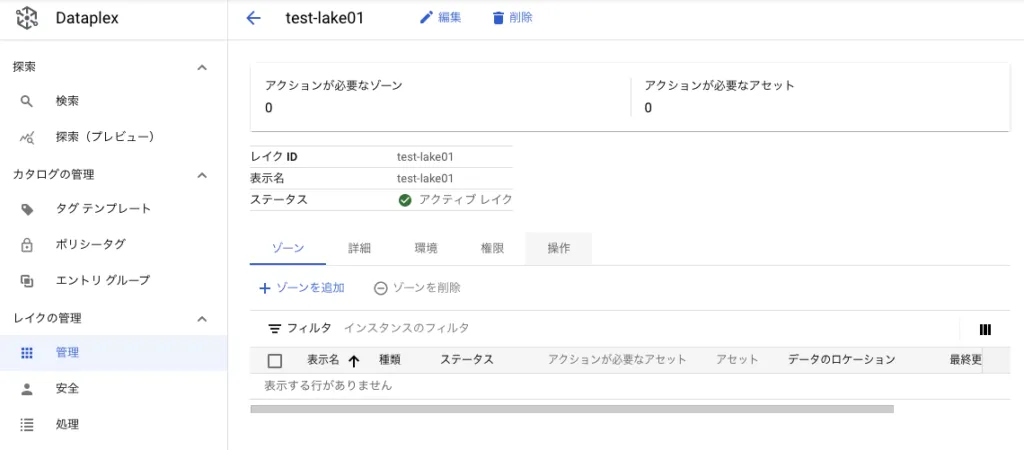Image resolution: width=1024 pixels, height=450 pixels.
Task: Click the pencil edit icon
Action: coord(426,18)
